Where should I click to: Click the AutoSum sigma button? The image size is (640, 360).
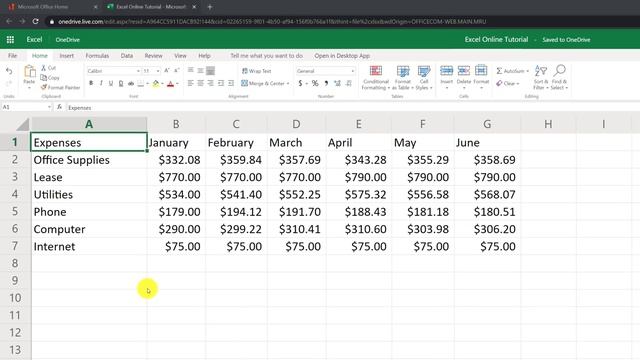(x=510, y=71)
